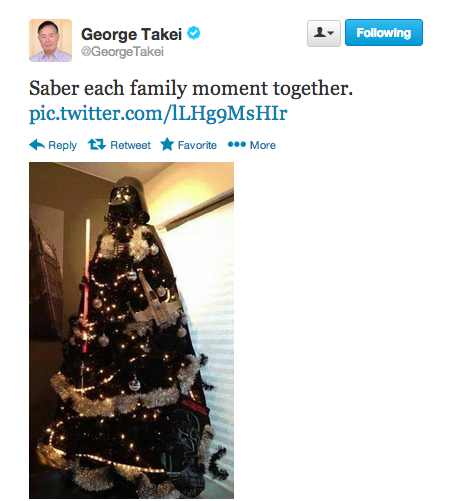The height and width of the screenshot is (501, 451).
Task: Open the pic.twitter.com/lLHg9MsHIr link
Action: point(158,114)
